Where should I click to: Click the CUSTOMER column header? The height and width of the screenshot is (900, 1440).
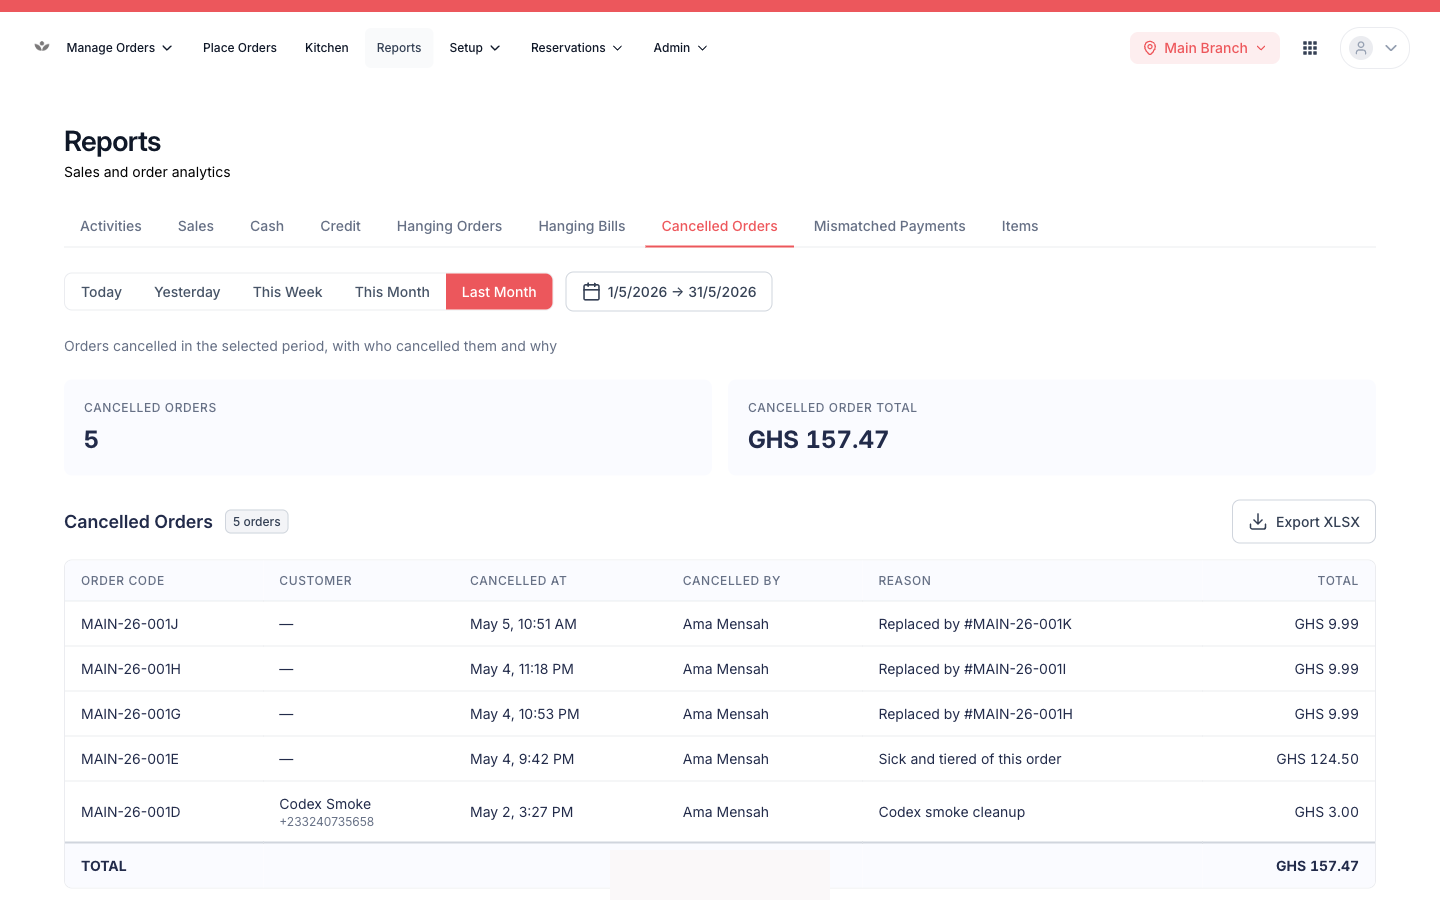click(316, 581)
